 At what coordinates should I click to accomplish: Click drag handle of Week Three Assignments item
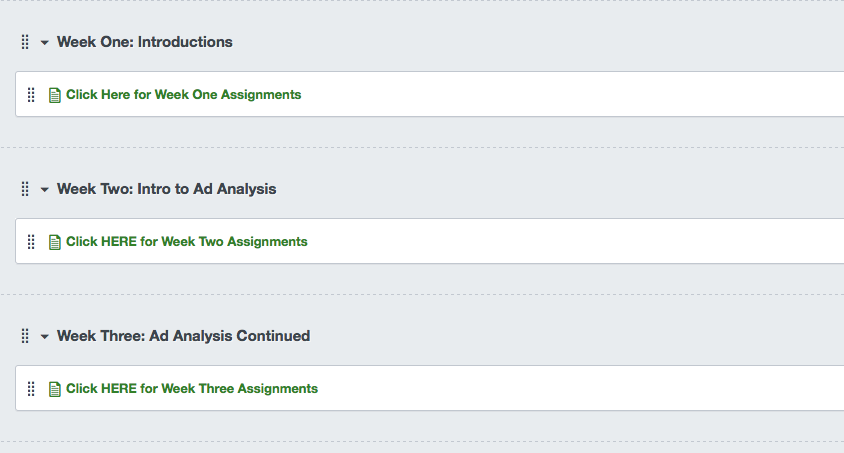click(x=31, y=389)
